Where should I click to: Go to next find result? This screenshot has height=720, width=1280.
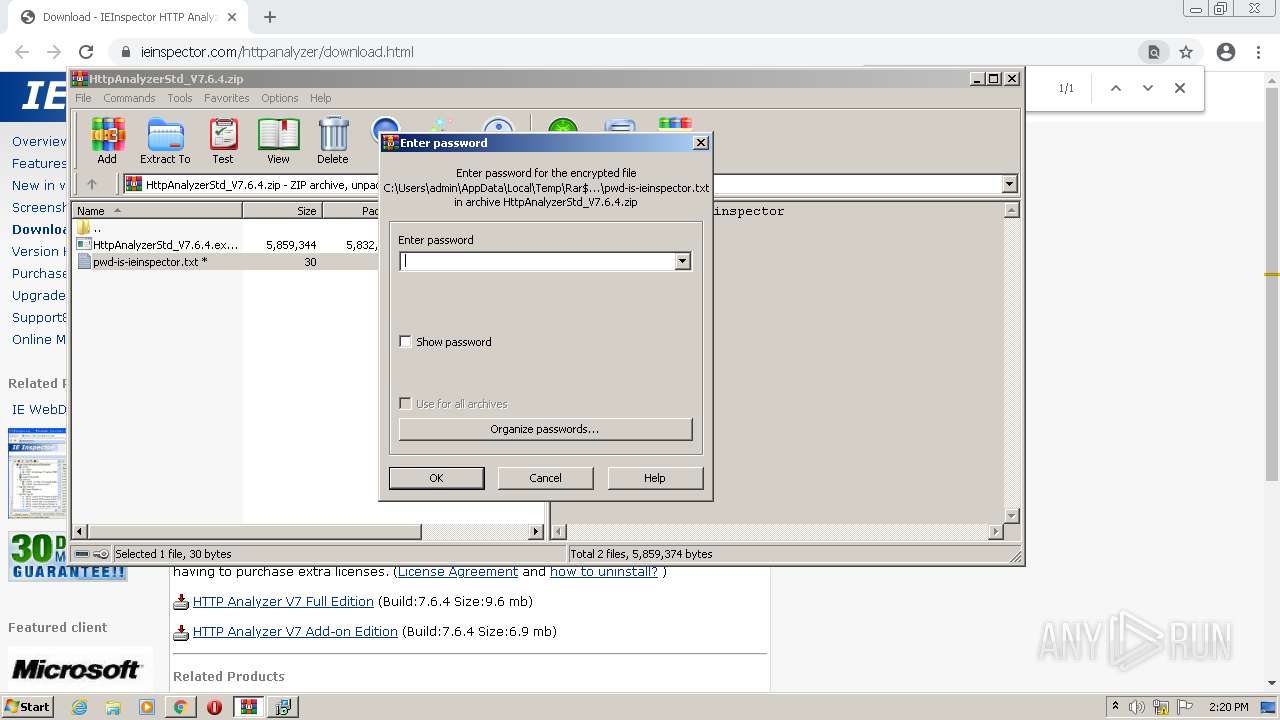click(1148, 88)
